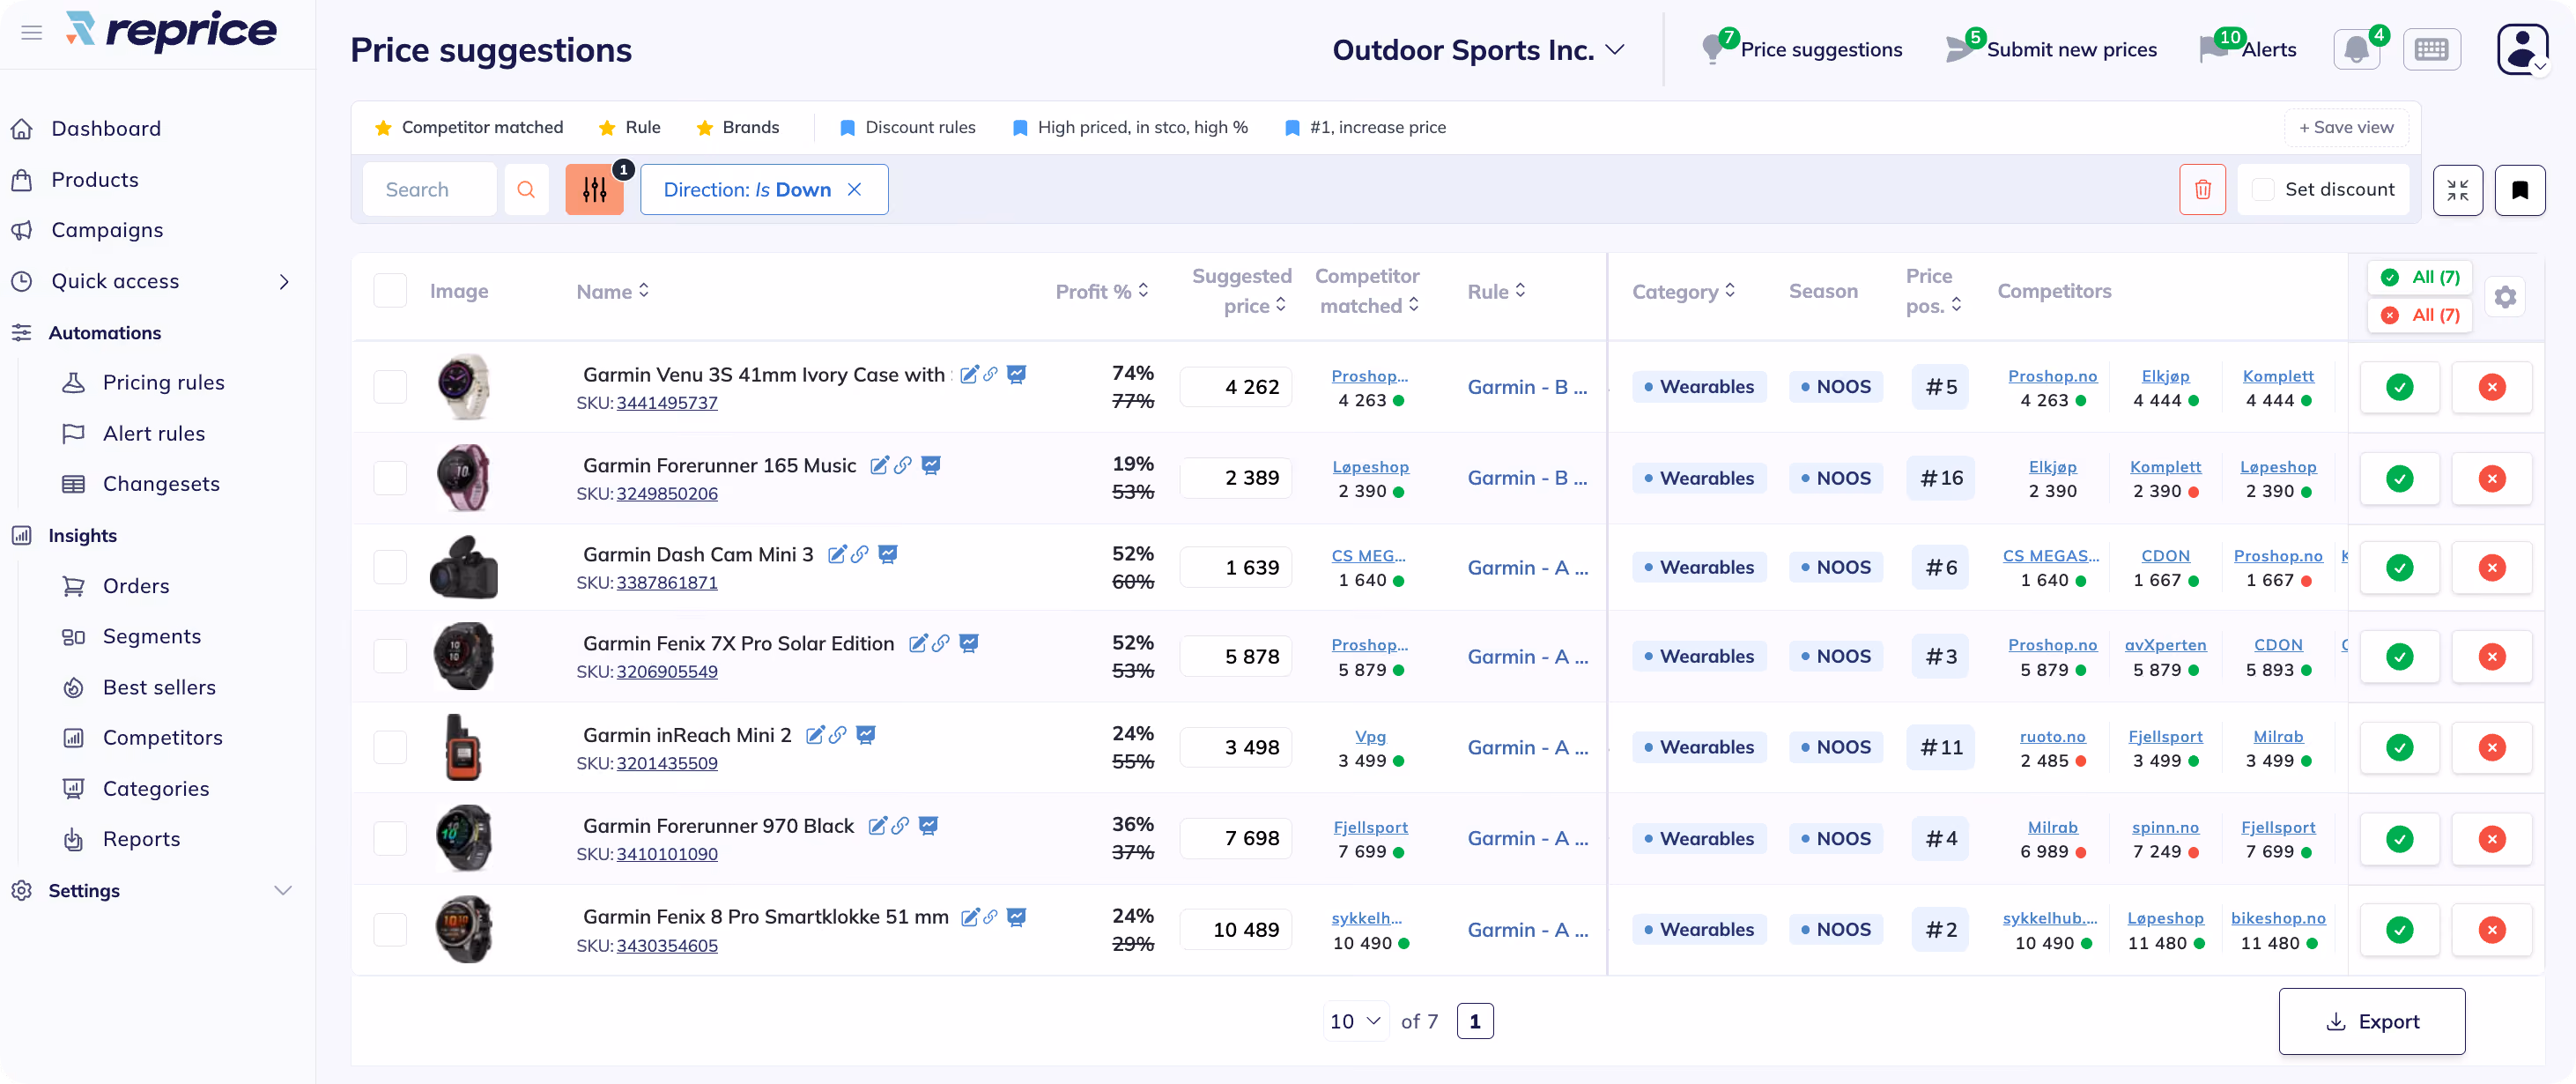The width and height of the screenshot is (2576, 1084).
Task: Go to Pricing rules
Action: click(163, 383)
